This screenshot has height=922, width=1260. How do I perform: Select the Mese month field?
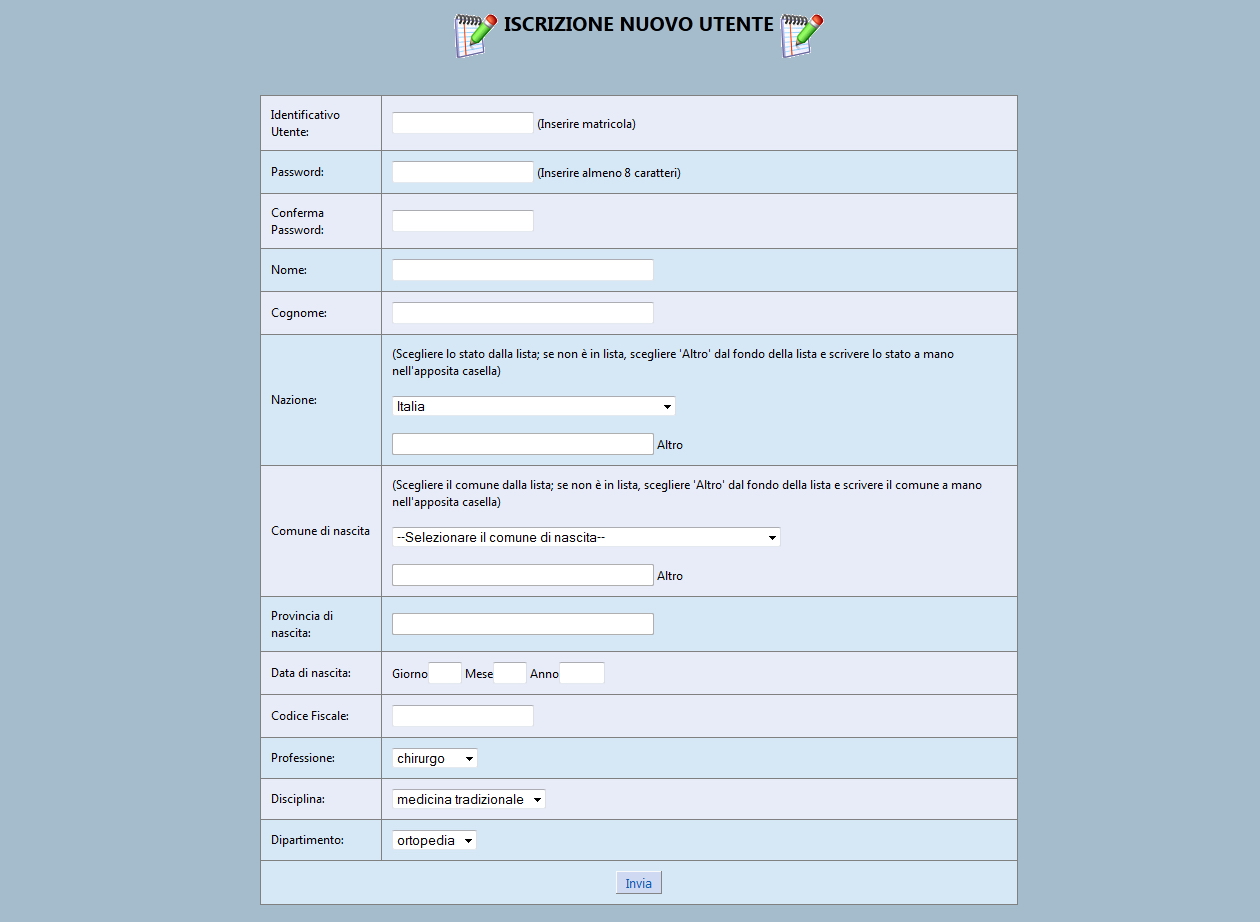[510, 672]
